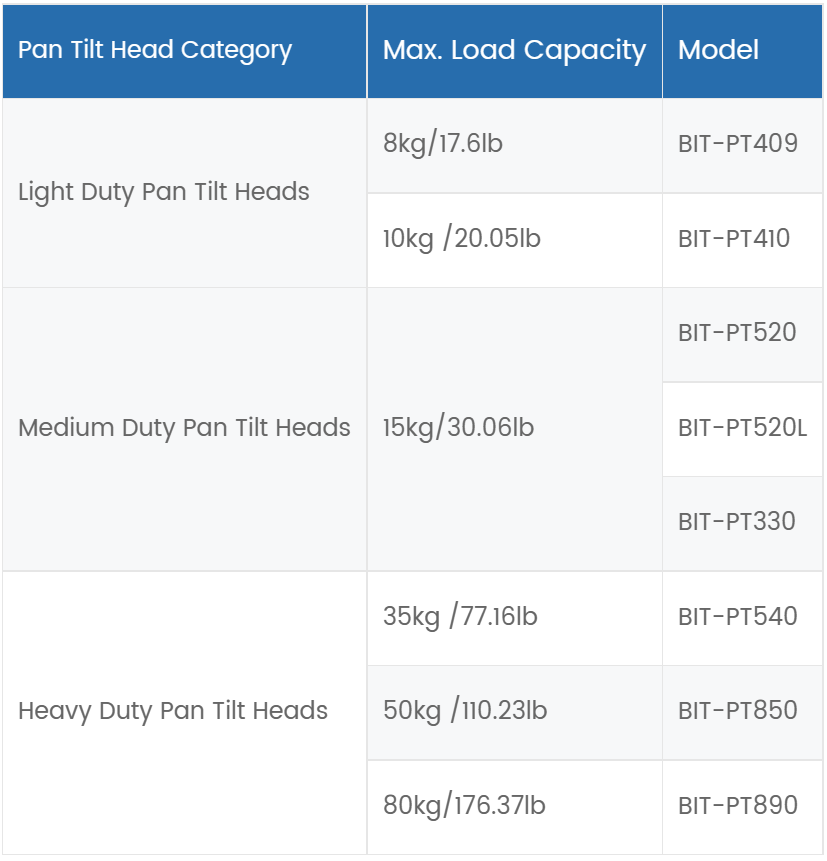This screenshot has height=861, width=827.
Task: Click the 35kg /77.16lb capacity cell
Action: pyautogui.click(x=515, y=618)
